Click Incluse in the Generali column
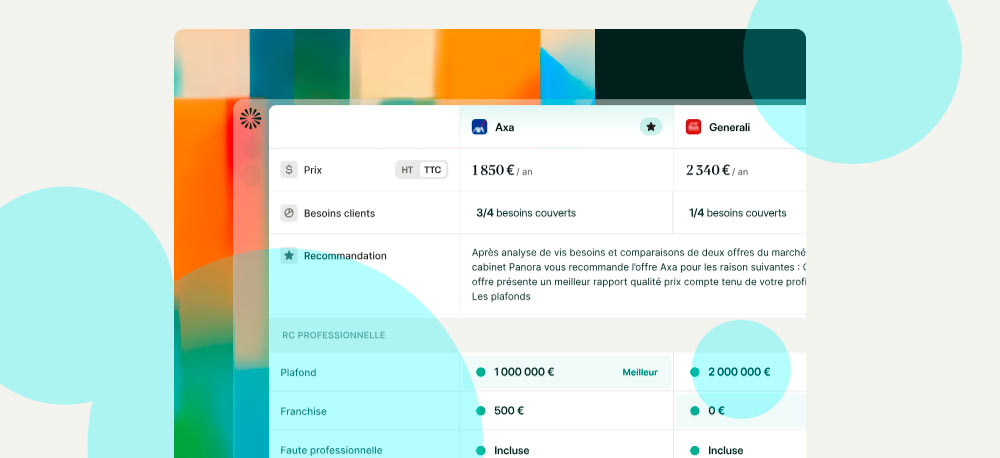Image resolution: width=1000 pixels, height=458 pixels. coord(726,450)
